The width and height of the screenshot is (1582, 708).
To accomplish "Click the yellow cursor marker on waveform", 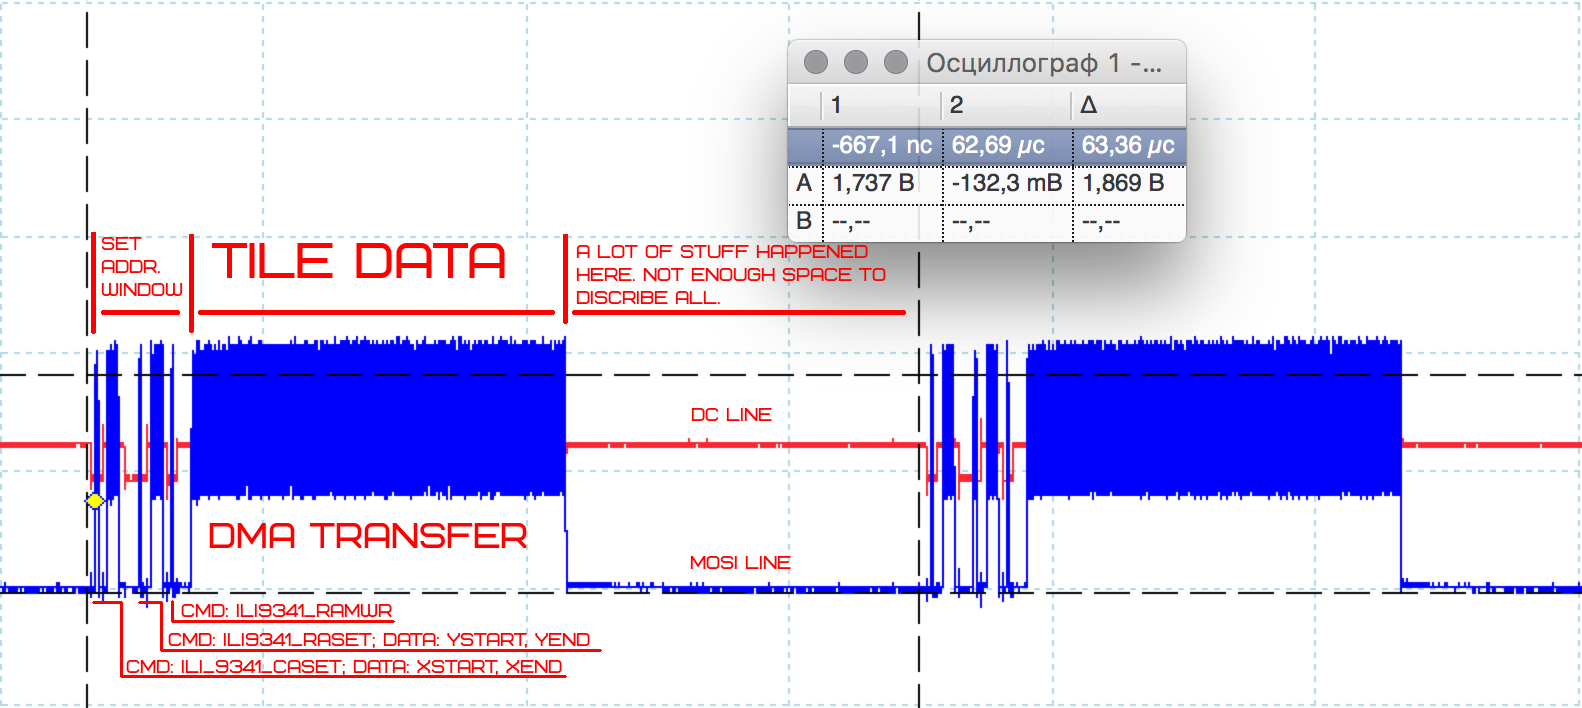I will 95,500.
